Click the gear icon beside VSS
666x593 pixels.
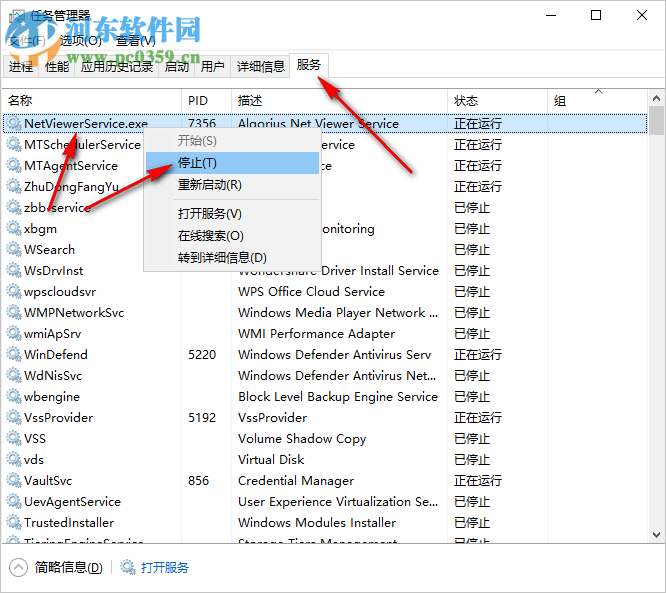click(14, 438)
